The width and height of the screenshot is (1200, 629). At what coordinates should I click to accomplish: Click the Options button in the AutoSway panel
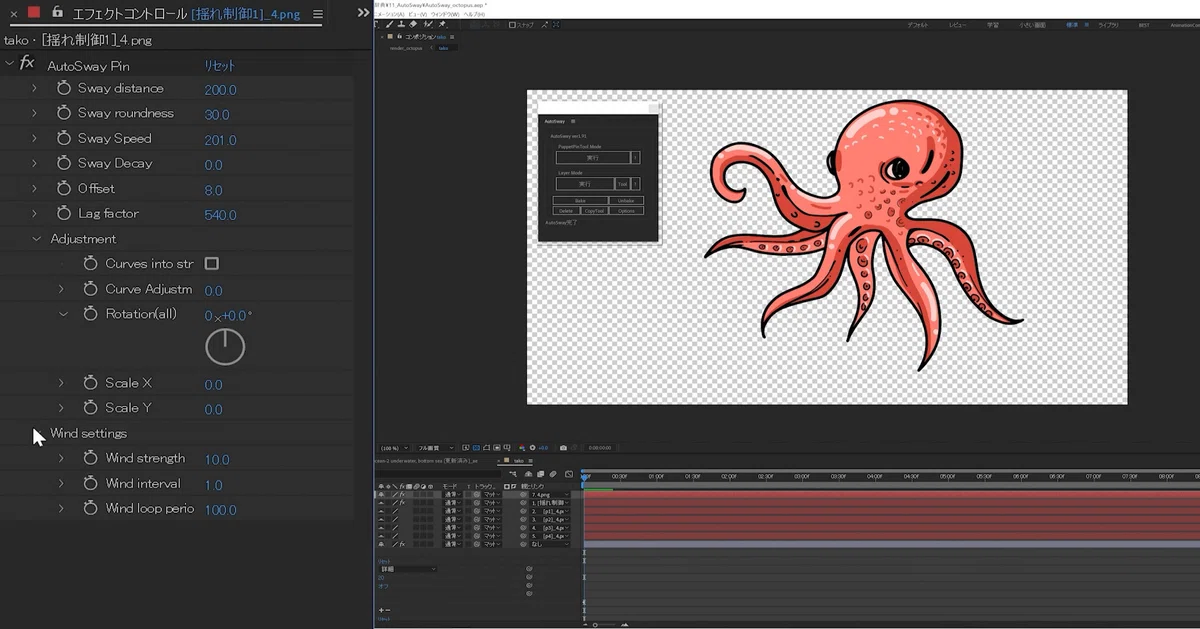(x=626, y=211)
